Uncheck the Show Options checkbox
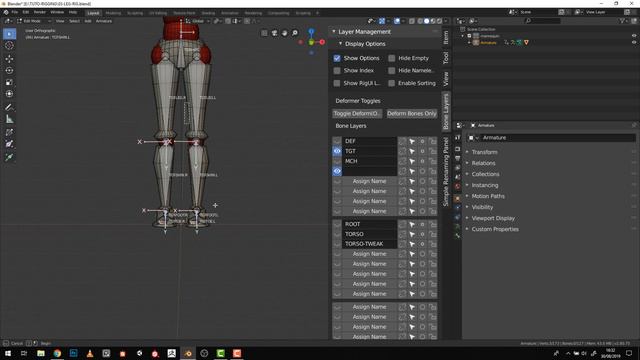This screenshot has width=640, height=360. [x=337, y=58]
